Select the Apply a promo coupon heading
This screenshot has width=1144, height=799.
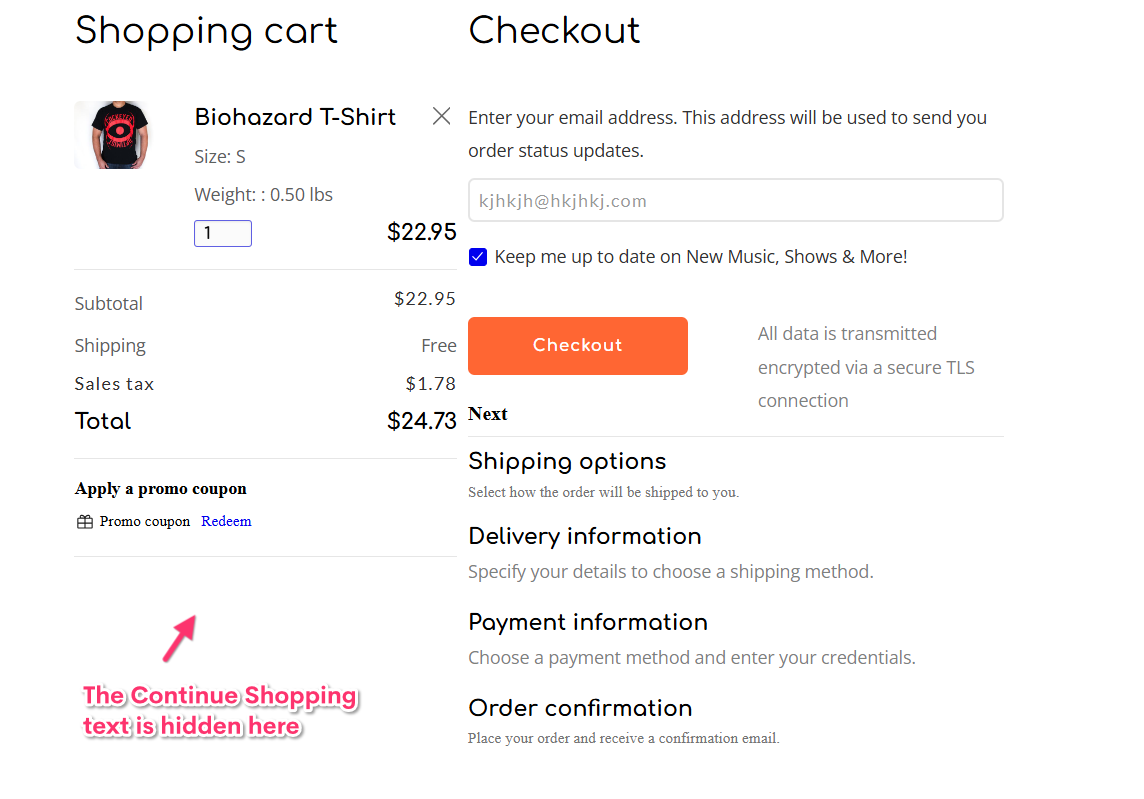[161, 489]
